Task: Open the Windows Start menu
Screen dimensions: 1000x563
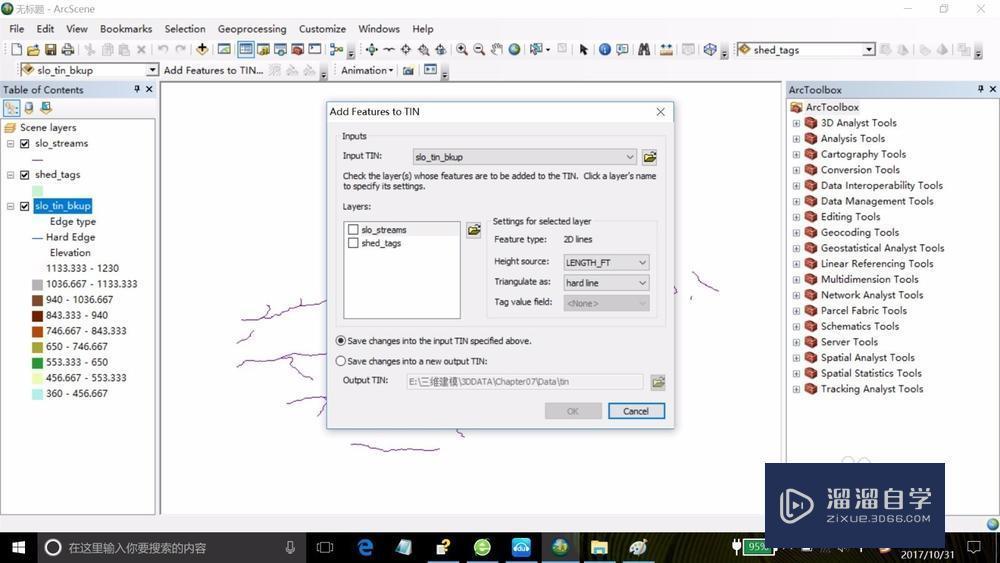Action: coord(18,548)
